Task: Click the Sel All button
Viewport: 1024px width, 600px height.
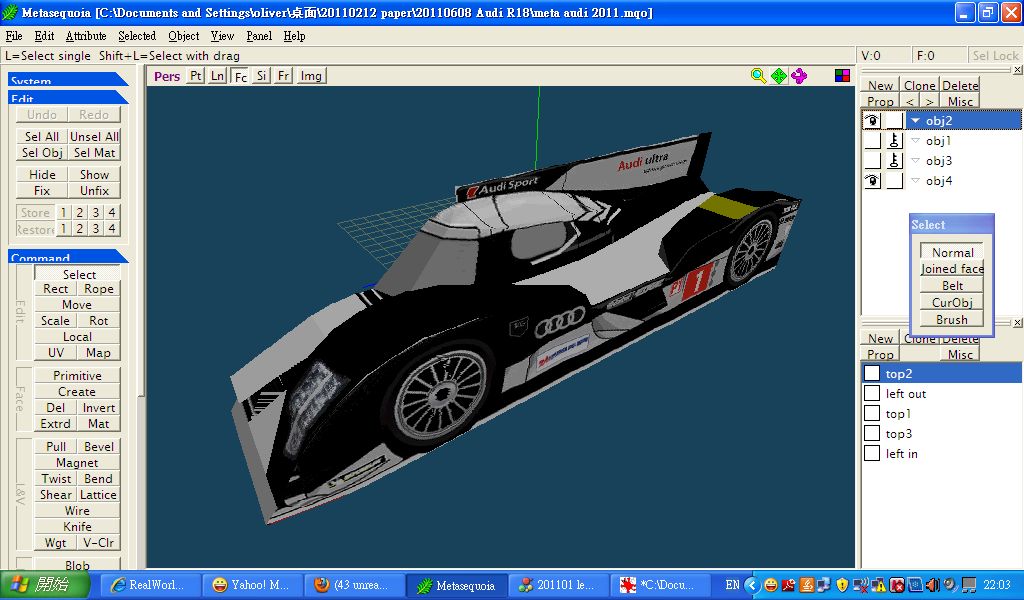Action: tap(42, 136)
